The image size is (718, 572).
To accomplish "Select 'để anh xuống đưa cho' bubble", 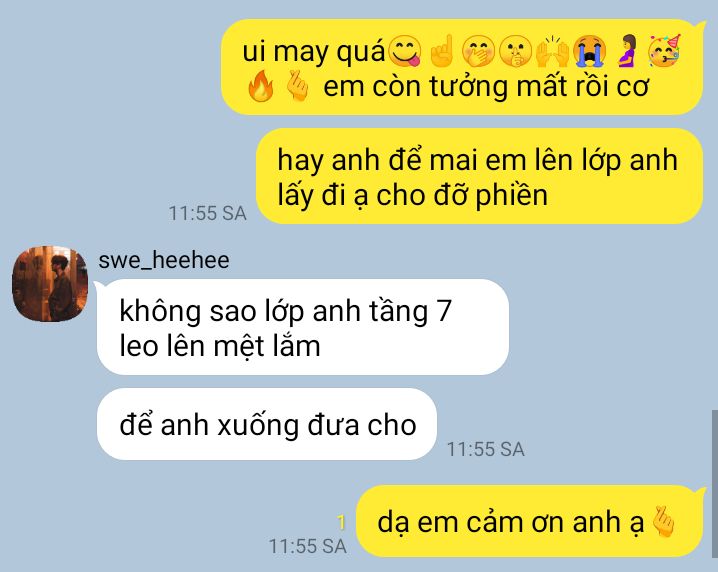I will (267, 424).
